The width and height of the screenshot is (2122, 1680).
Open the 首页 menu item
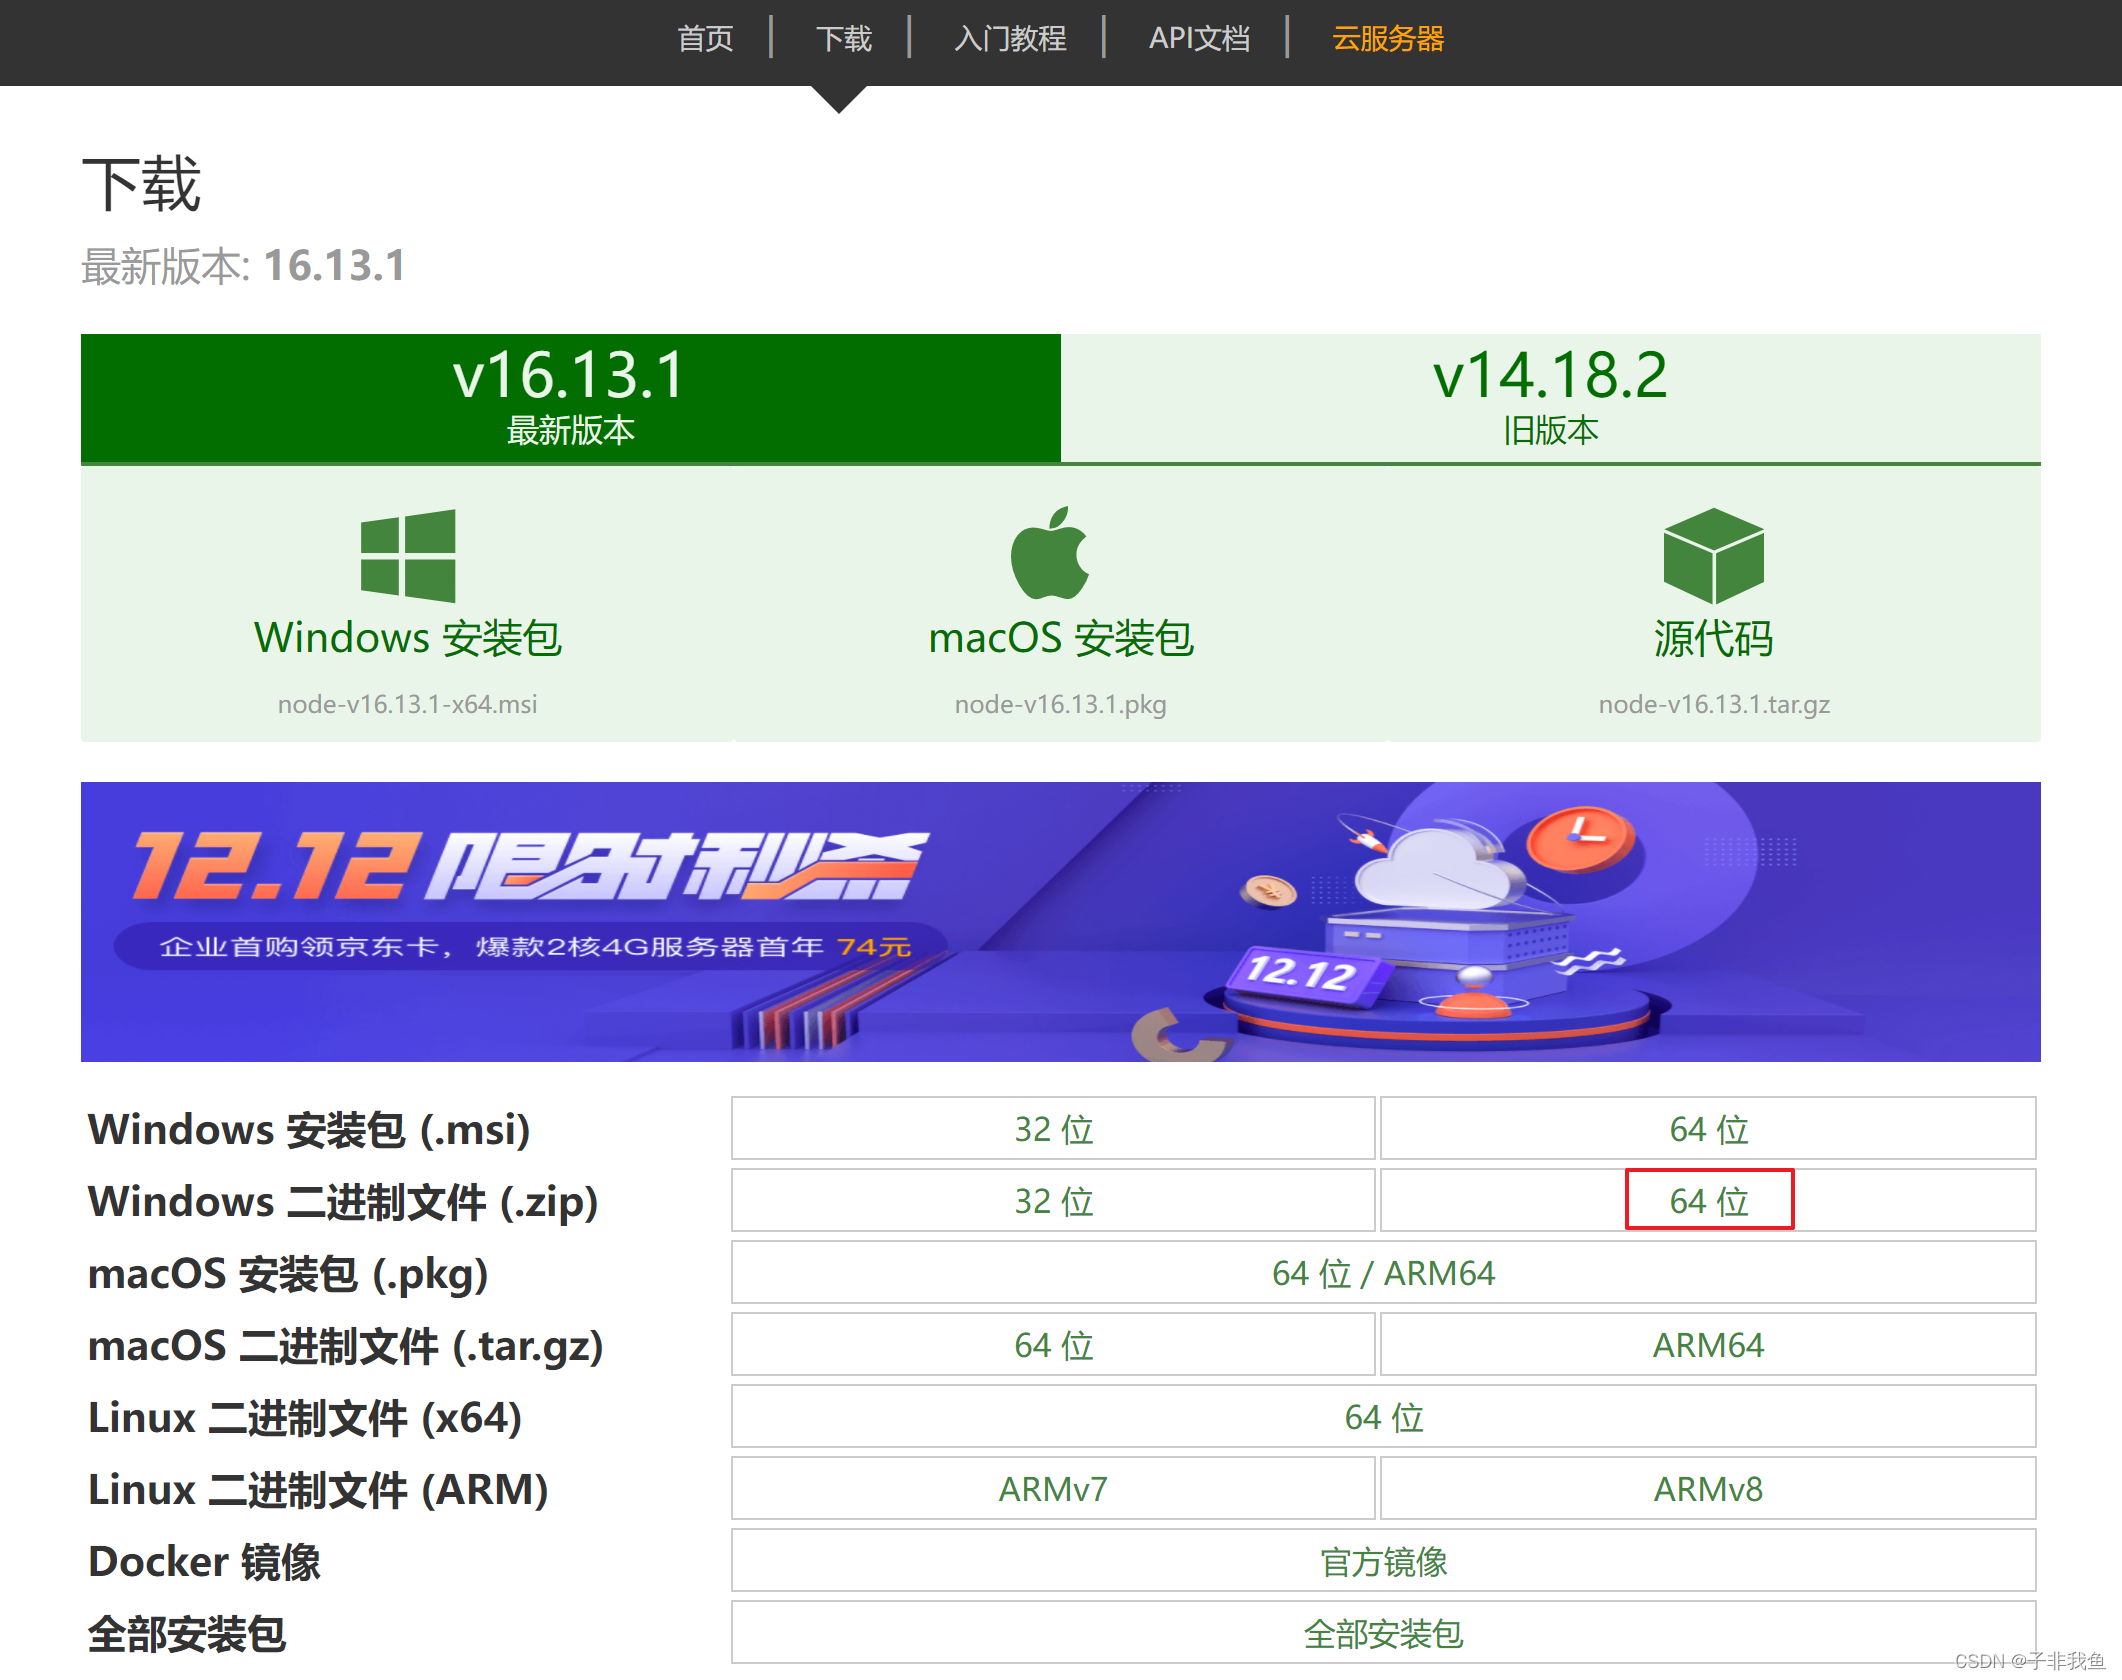705,38
